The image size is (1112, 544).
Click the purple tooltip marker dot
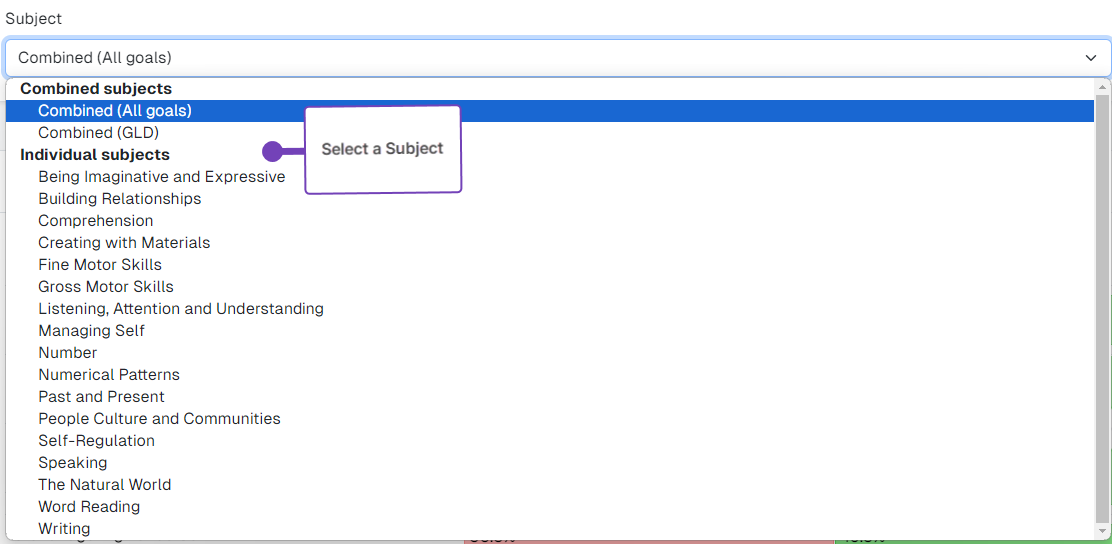[x=272, y=151]
